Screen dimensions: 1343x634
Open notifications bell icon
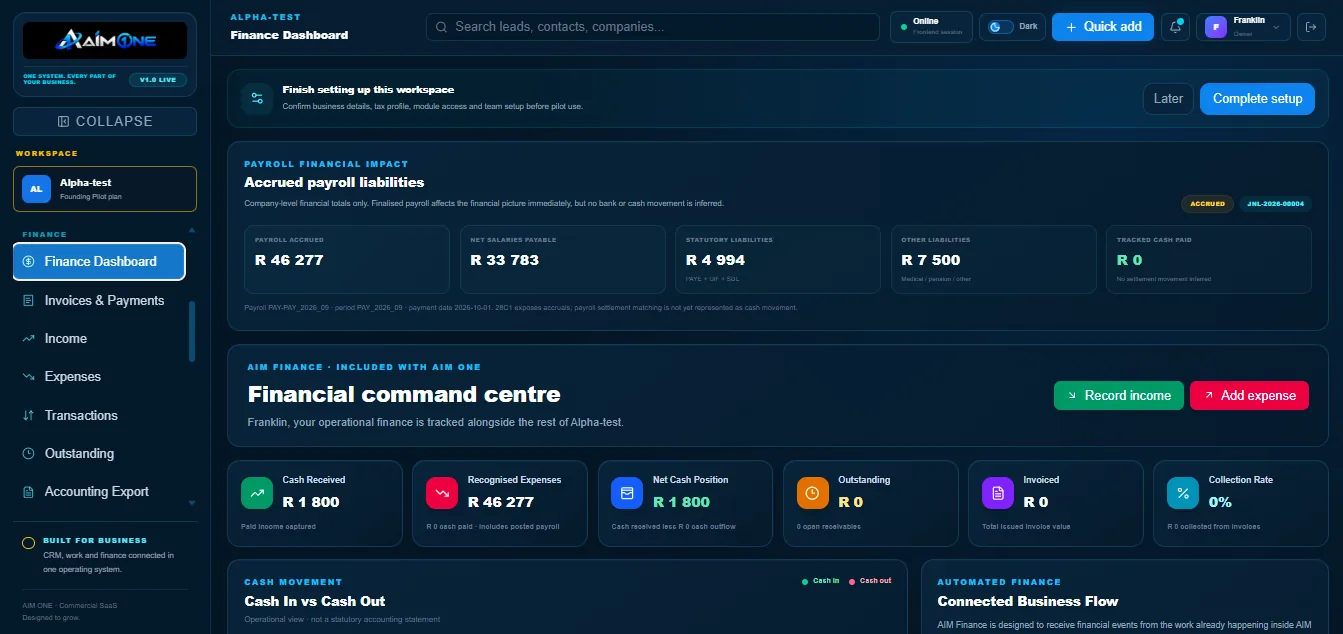click(1175, 27)
